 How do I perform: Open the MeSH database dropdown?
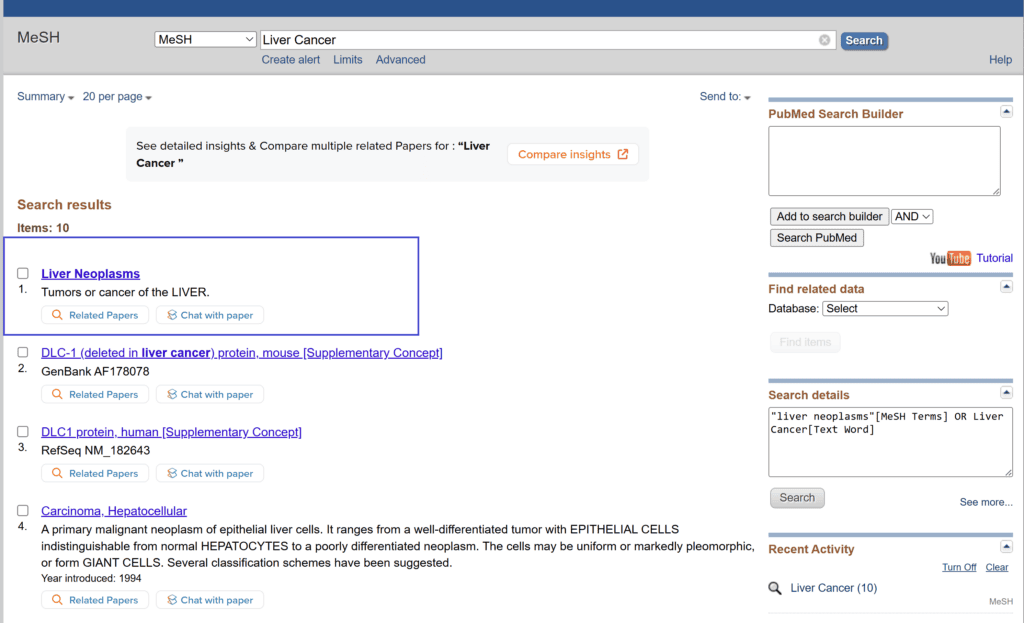(205, 39)
